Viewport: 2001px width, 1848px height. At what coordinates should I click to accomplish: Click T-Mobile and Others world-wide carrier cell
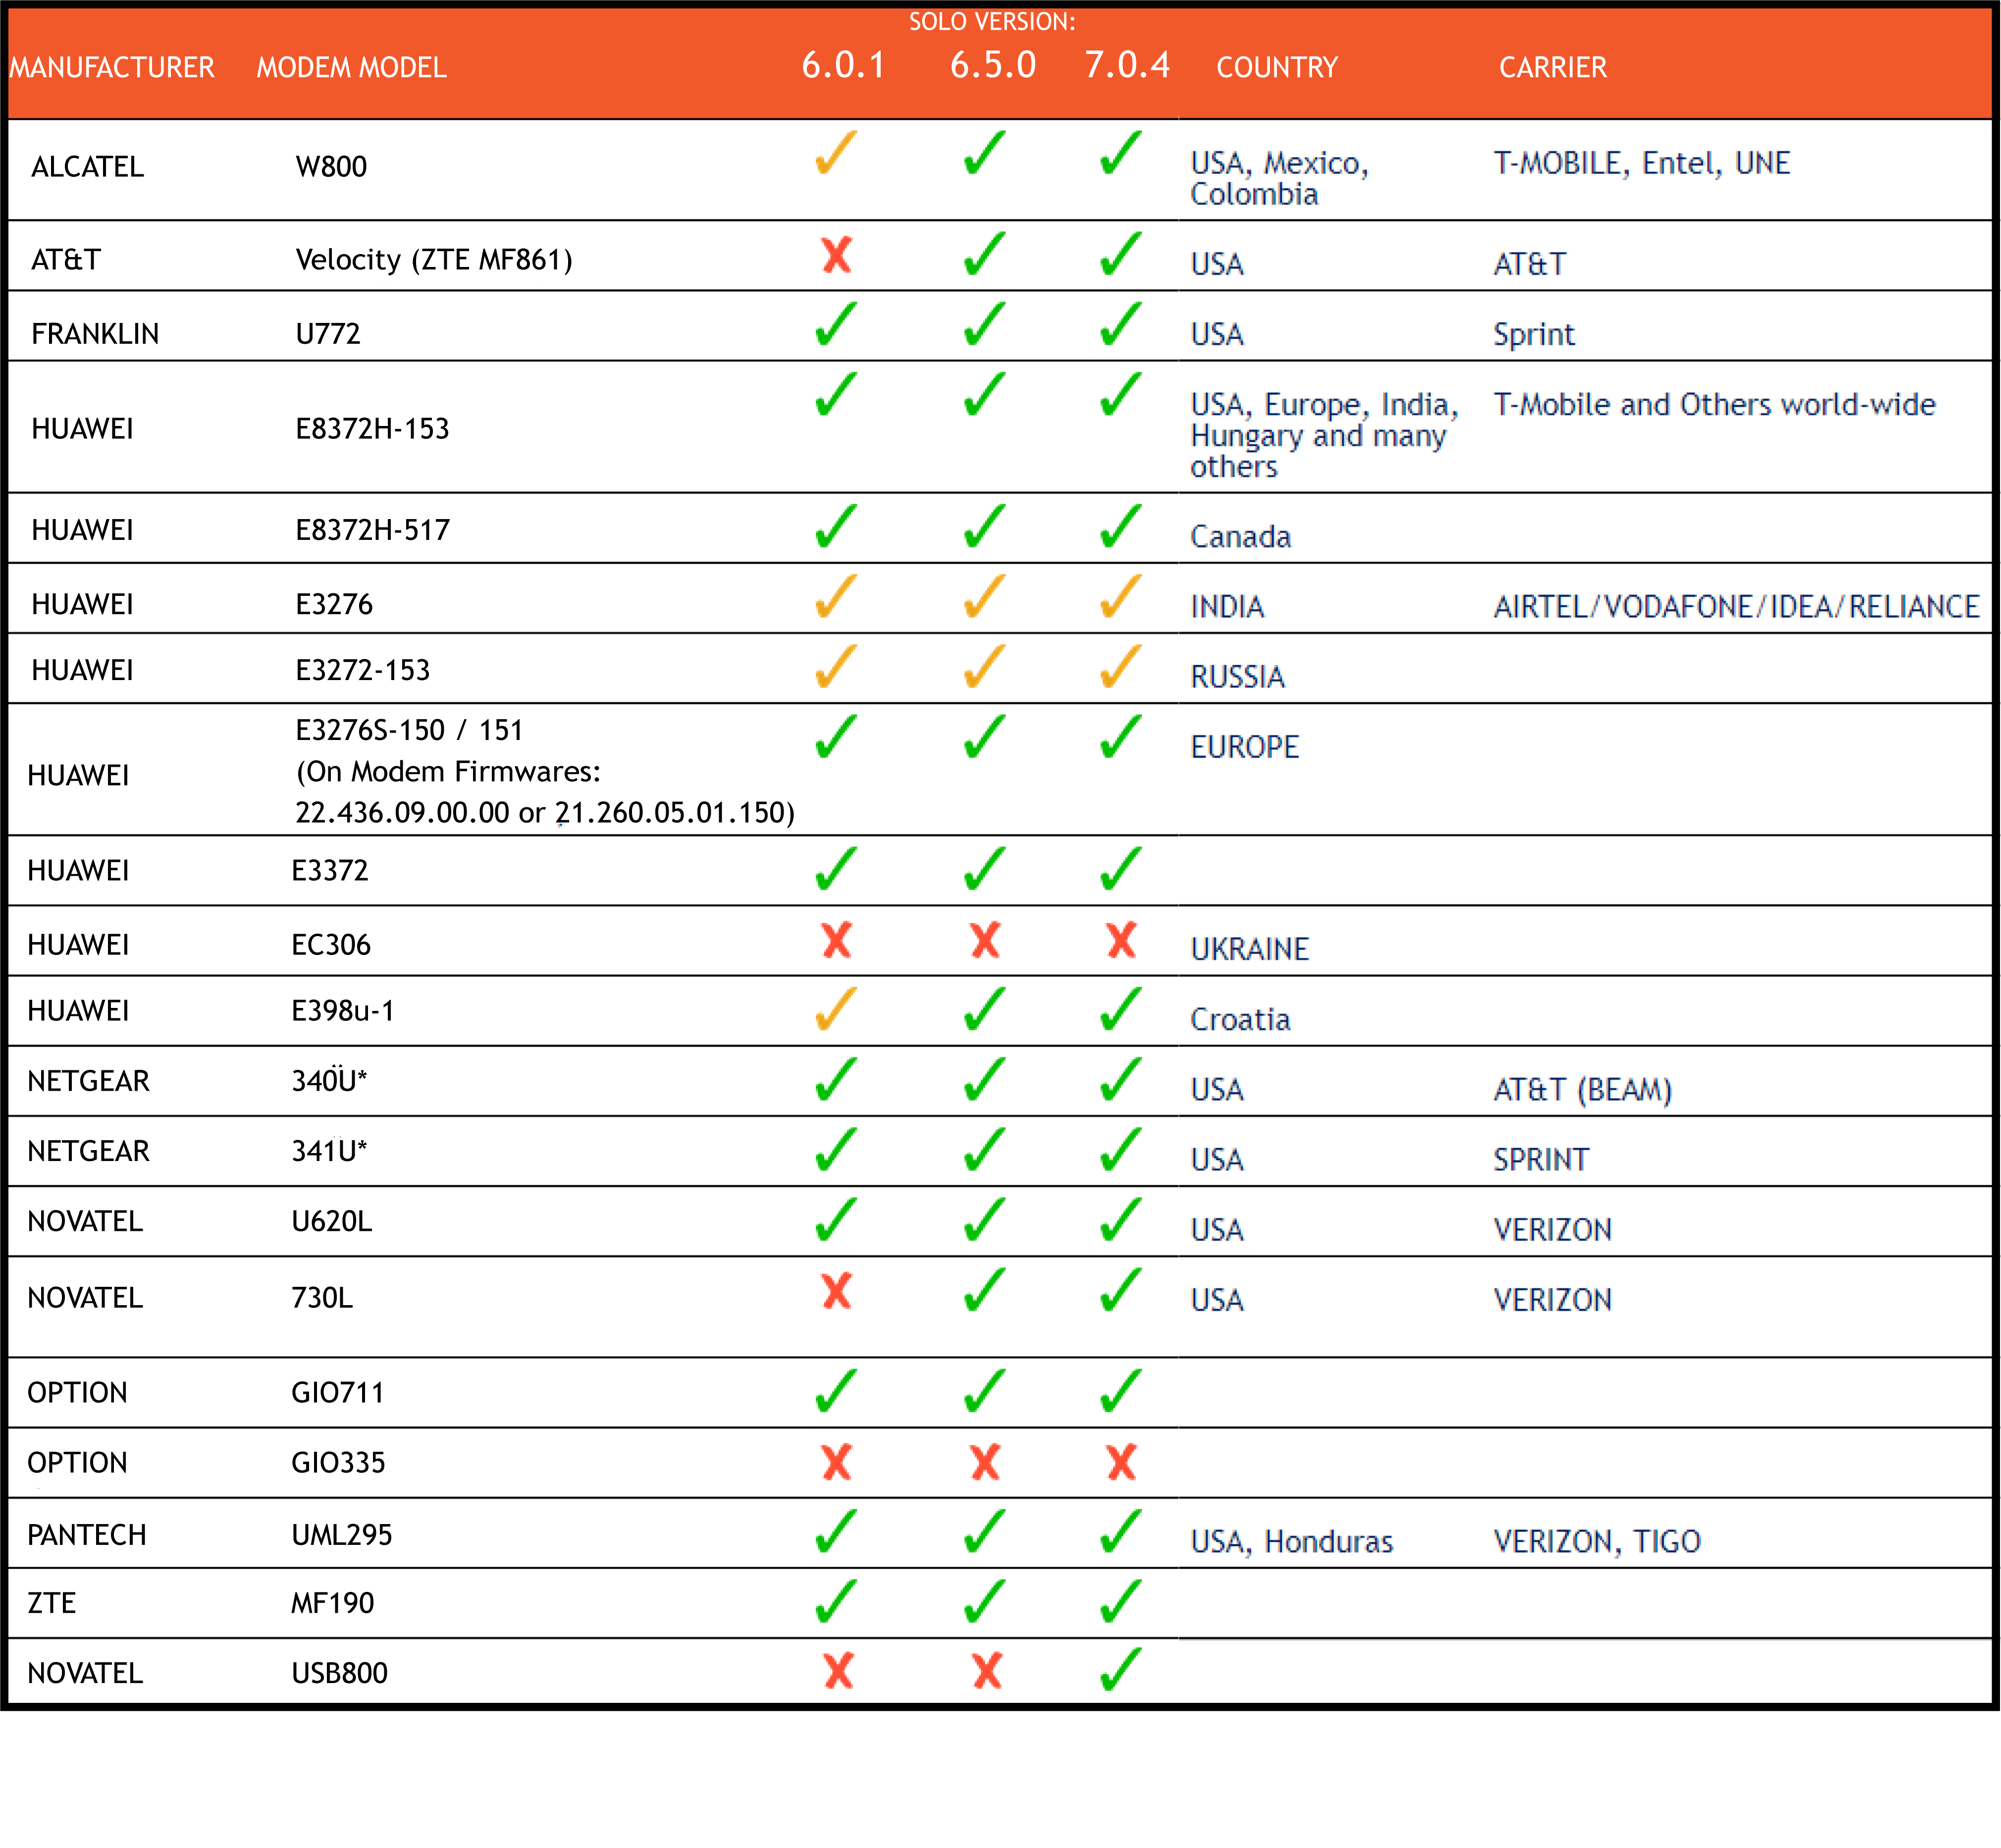1714,404
